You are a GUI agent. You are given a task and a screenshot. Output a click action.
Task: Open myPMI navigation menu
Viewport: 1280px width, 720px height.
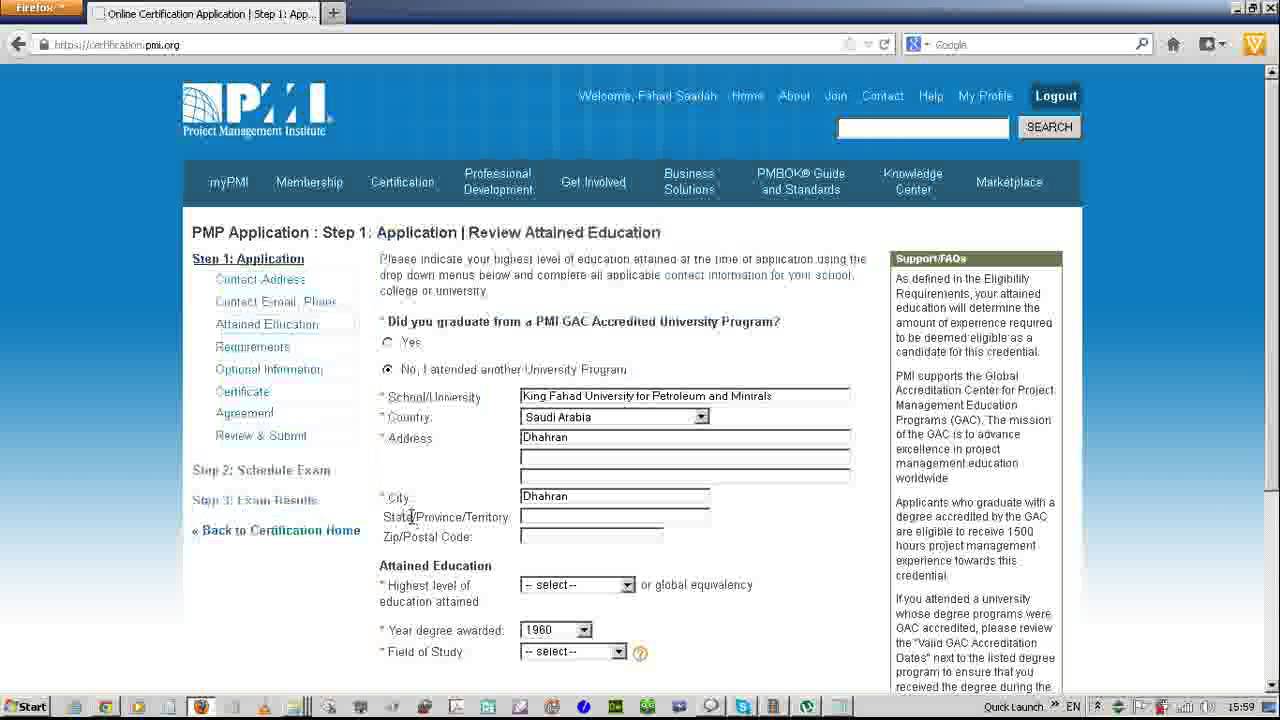tap(229, 182)
